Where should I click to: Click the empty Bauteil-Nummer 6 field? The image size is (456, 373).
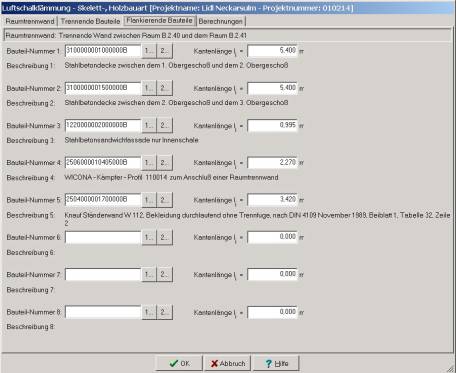point(103,237)
